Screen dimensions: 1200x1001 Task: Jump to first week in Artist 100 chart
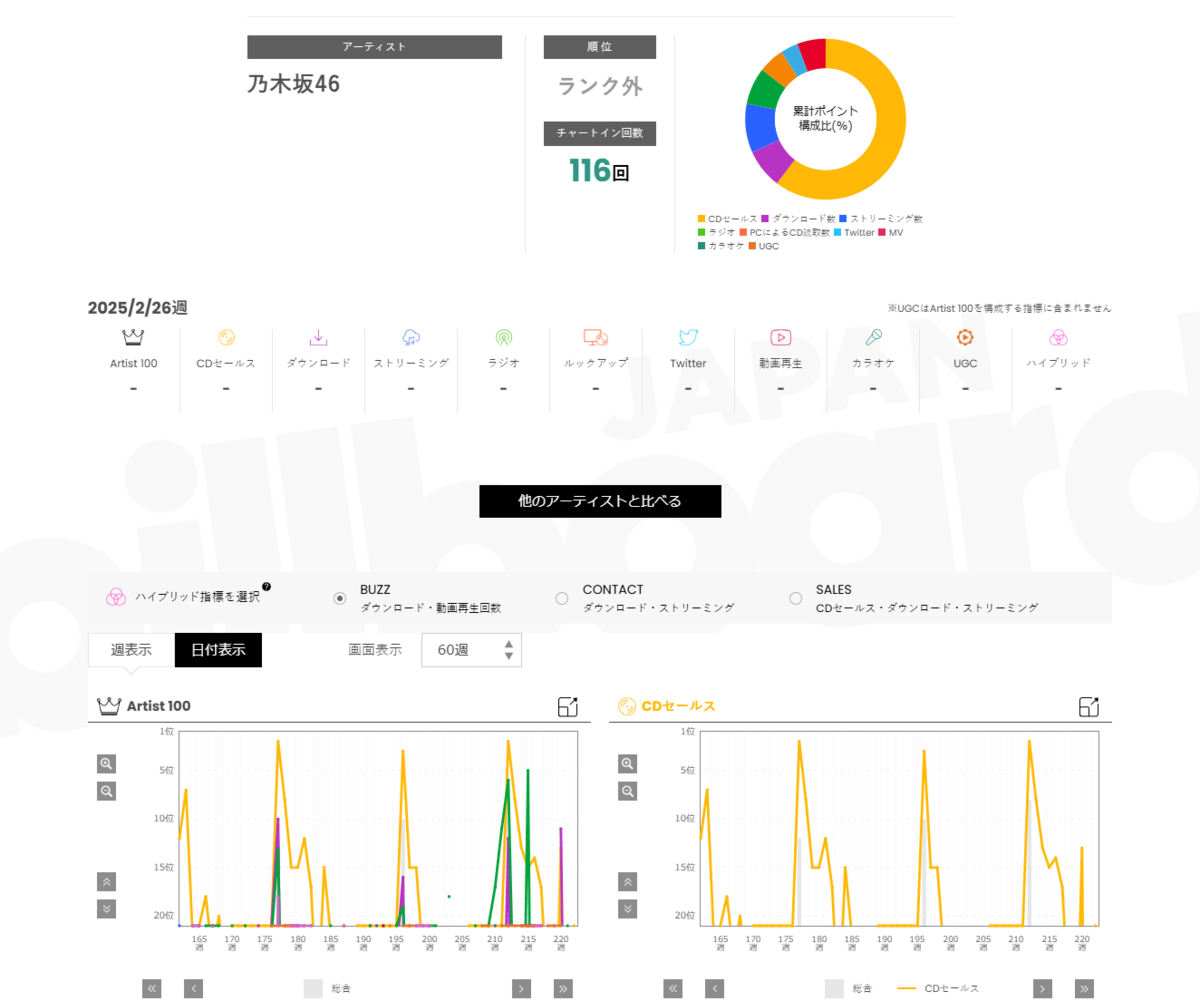(152, 989)
